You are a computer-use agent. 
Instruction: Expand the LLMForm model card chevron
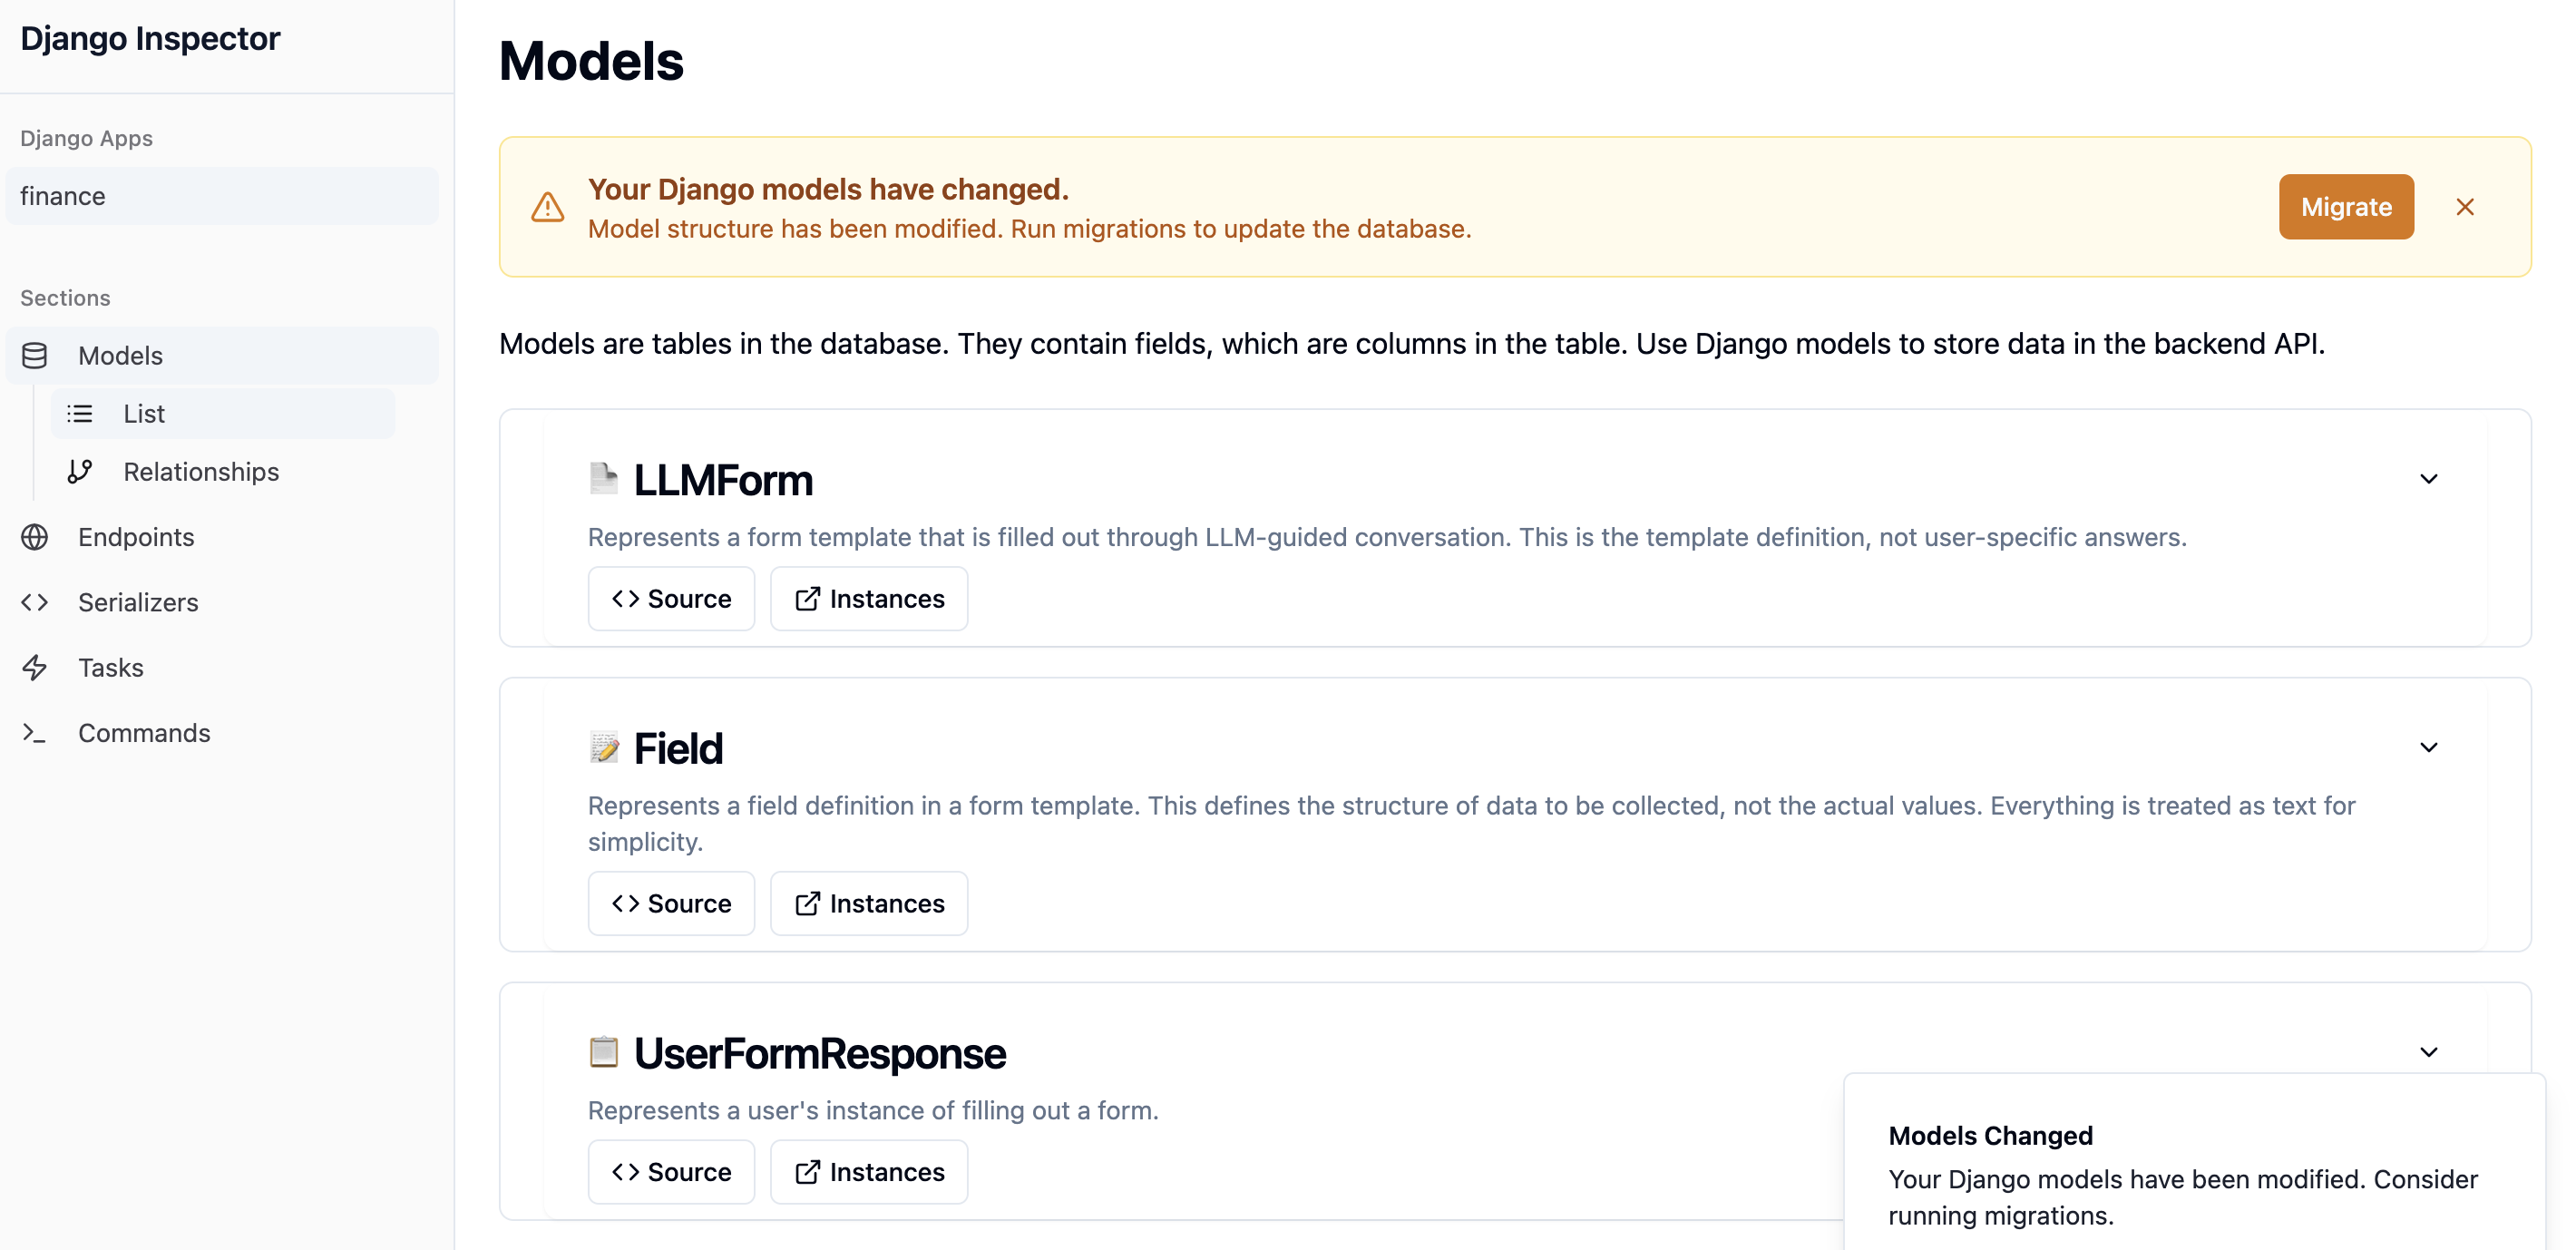pyautogui.click(x=2428, y=479)
